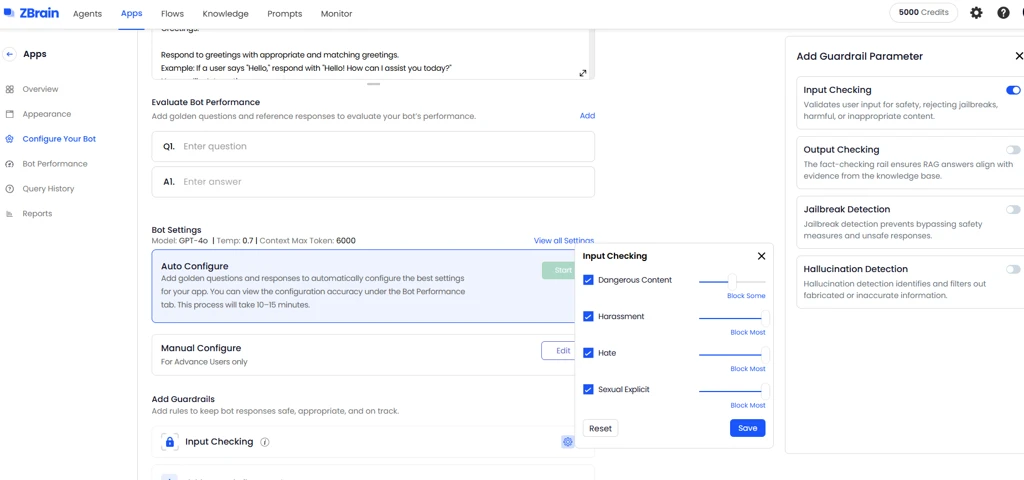Screen dimensions: 1024x480
Task: Close the Input Checking popup
Action: click(x=761, y=256)
